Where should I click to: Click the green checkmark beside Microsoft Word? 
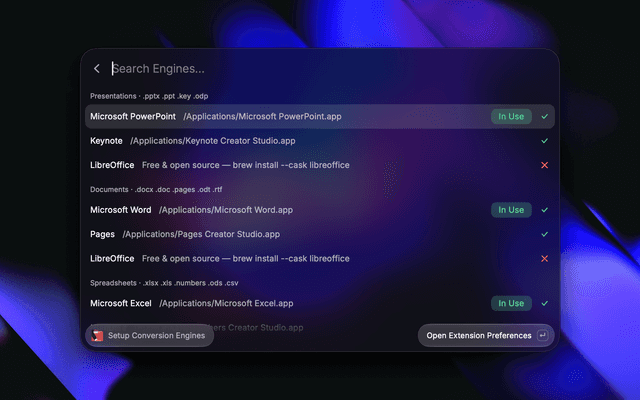pyautogui.click(x=544, y=210)
